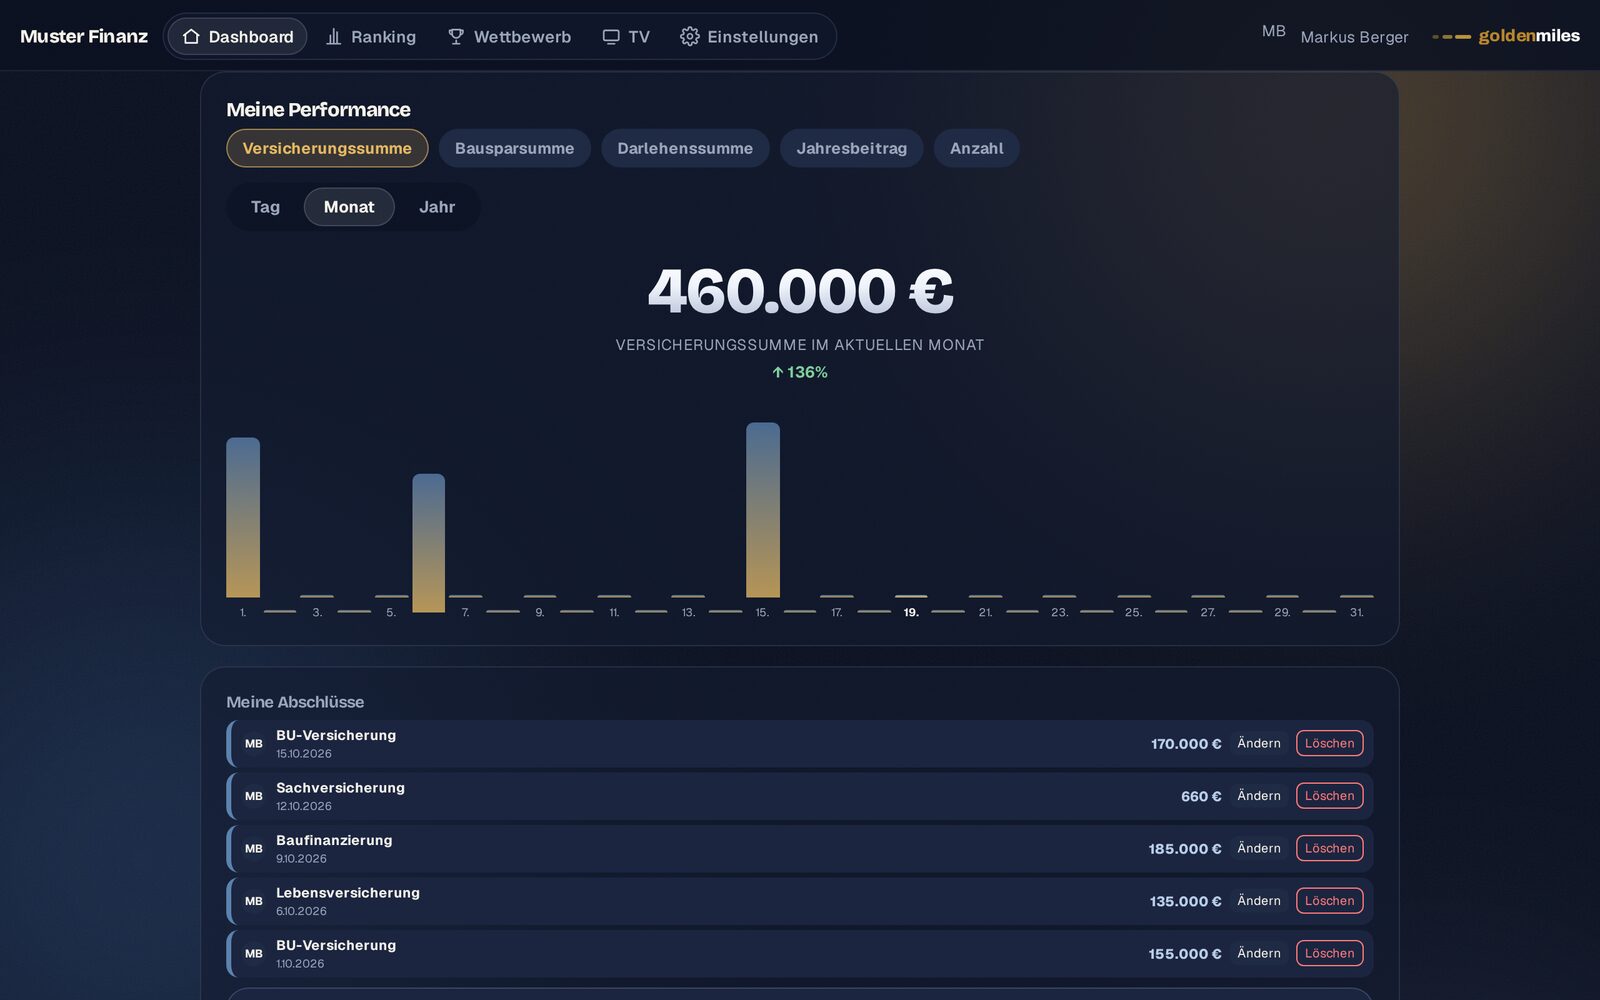
Task: Go to the Wettbewerb page
Action: click(509, 37)
